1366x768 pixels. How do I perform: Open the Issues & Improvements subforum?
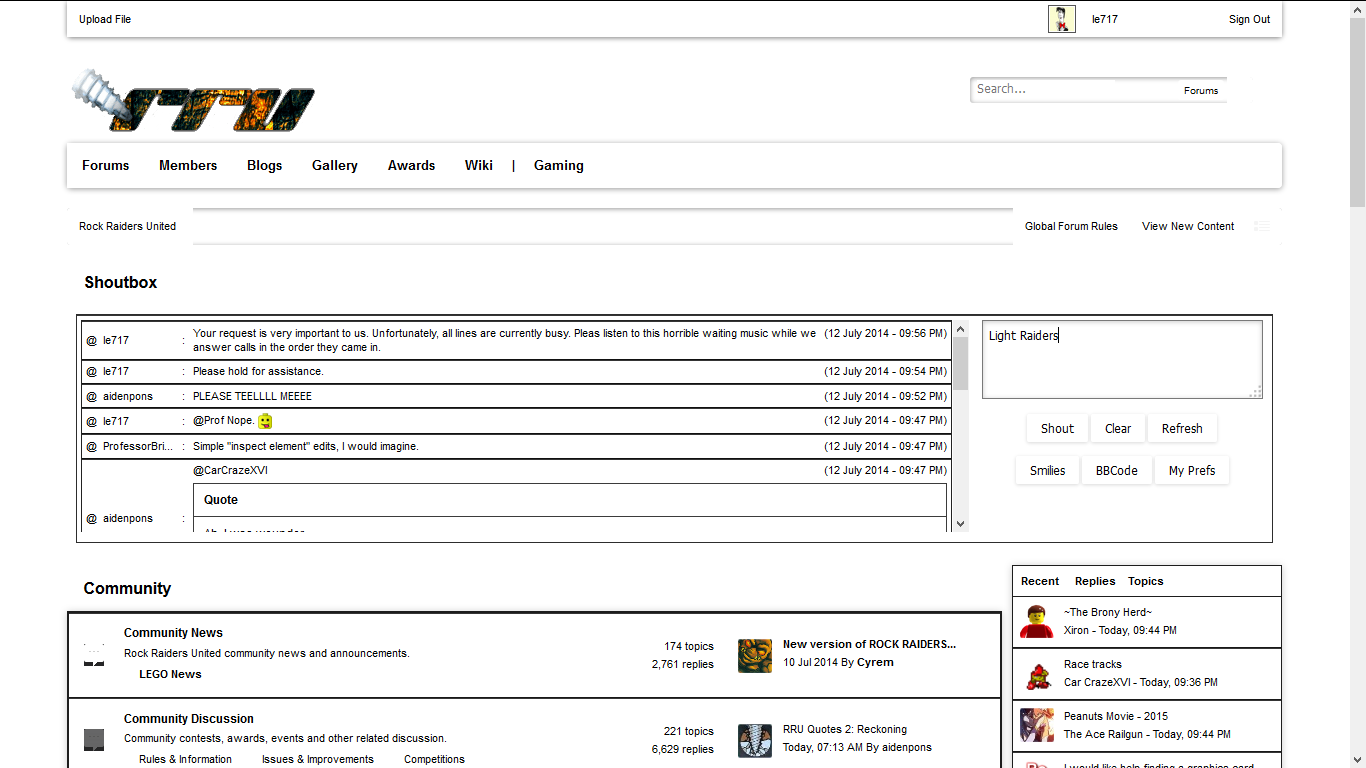[318, 759]
